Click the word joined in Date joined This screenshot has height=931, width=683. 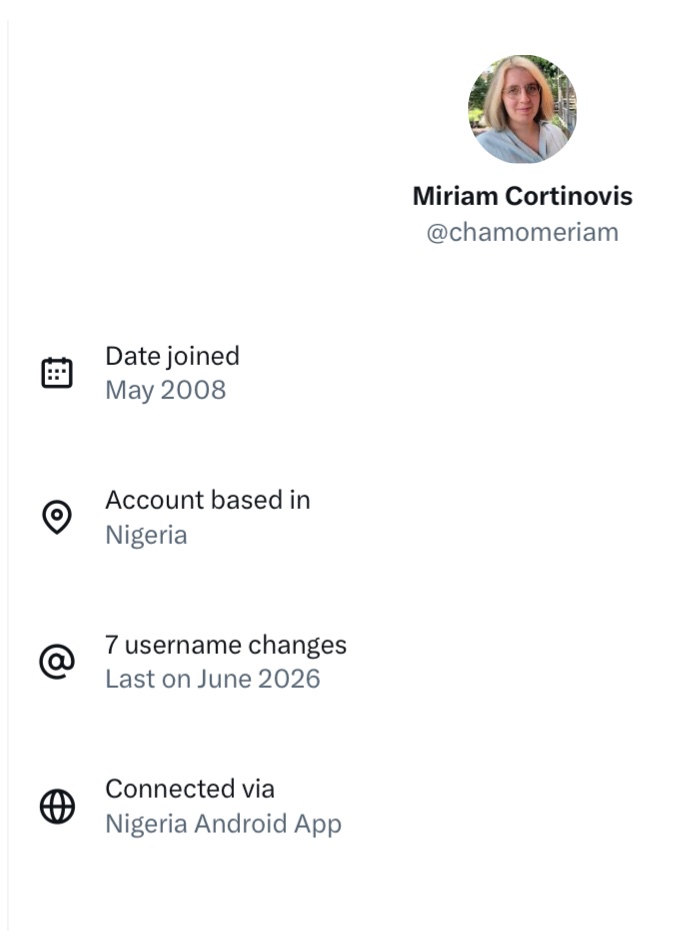[x=203, y=357]
